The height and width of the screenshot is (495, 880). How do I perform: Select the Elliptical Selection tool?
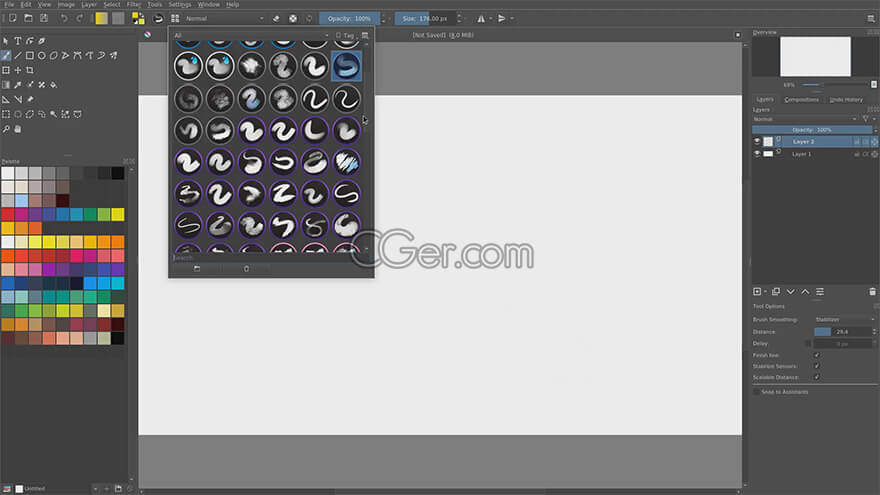(x=18, y=114)
